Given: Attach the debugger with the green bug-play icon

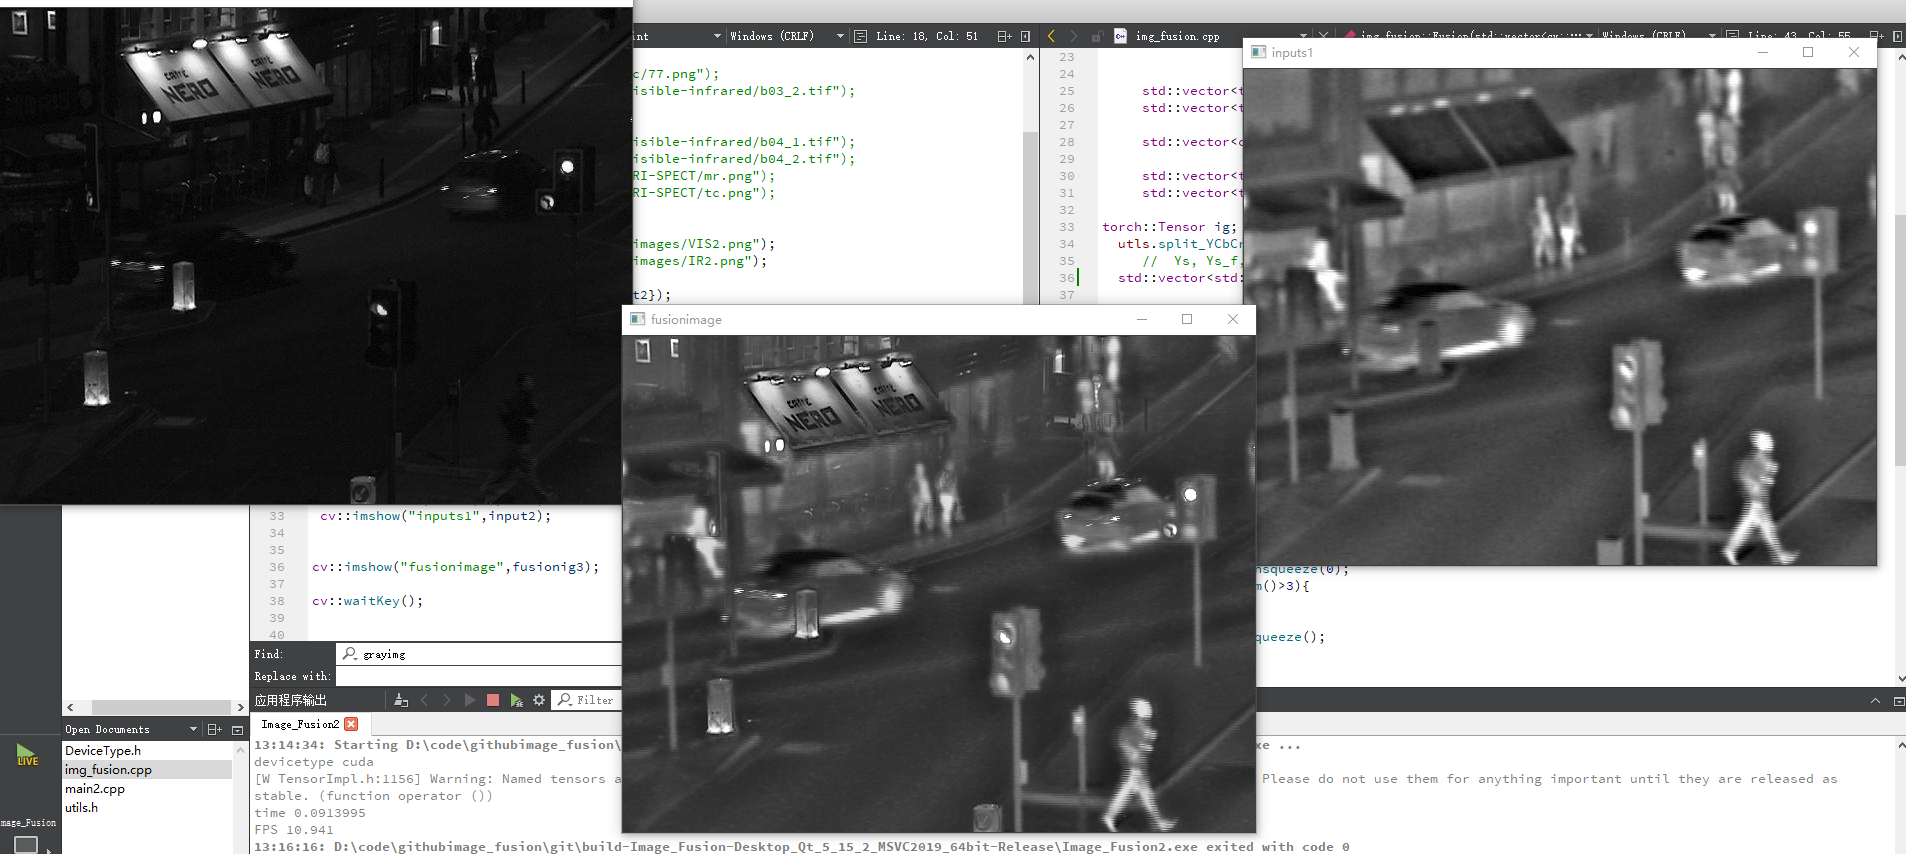Looking at the screenshot, I should (516, 700).
